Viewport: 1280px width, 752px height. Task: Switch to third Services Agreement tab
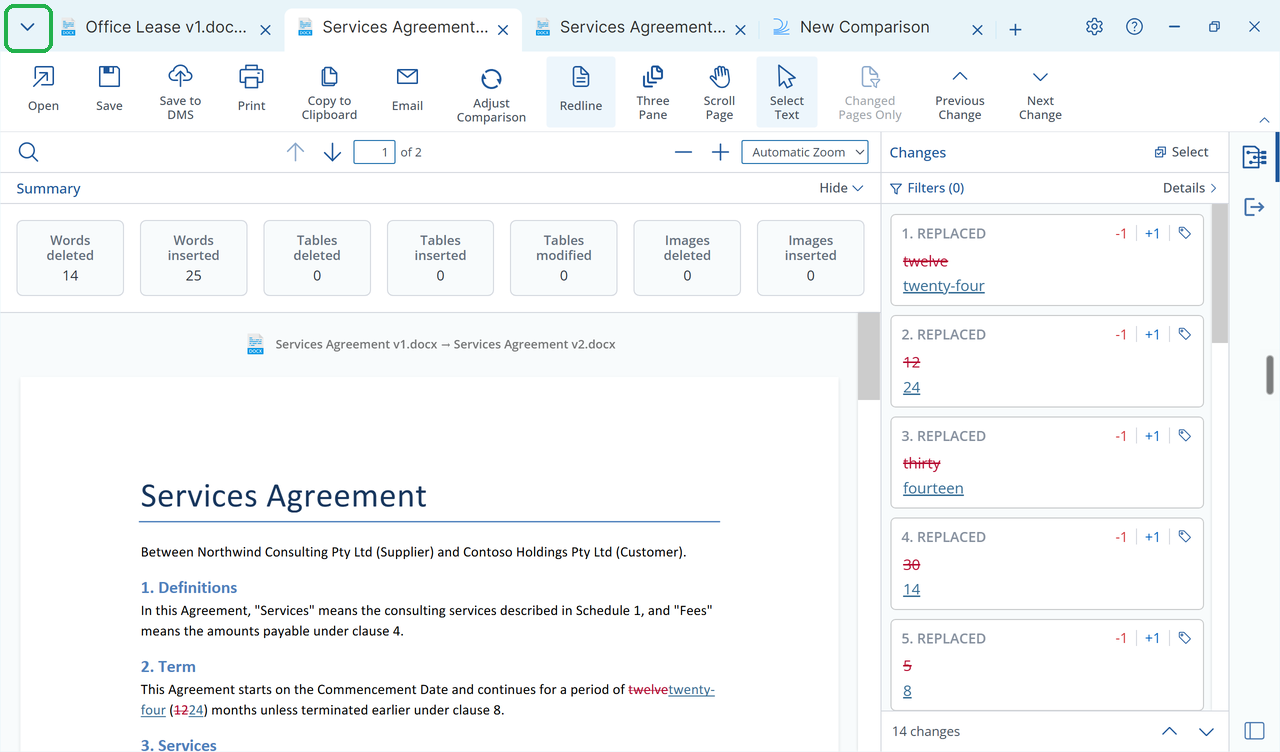pos(643,28)
